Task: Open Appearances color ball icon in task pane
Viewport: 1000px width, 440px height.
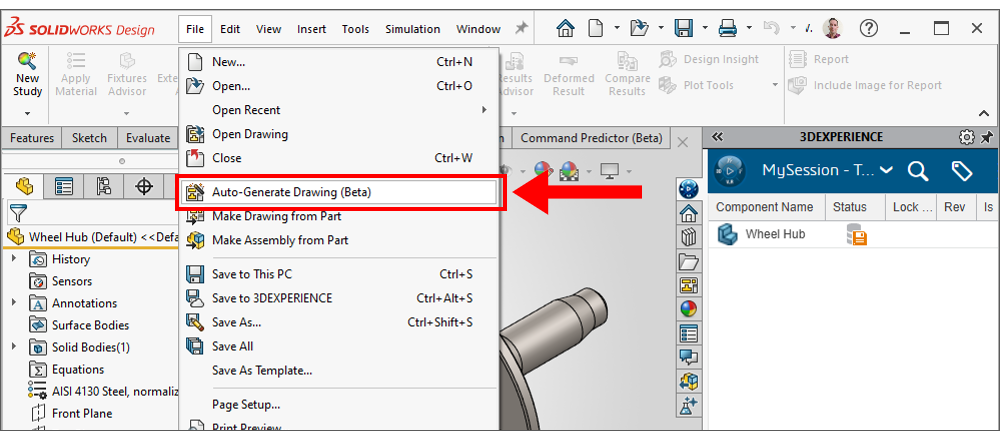Action: click(689, 309)
